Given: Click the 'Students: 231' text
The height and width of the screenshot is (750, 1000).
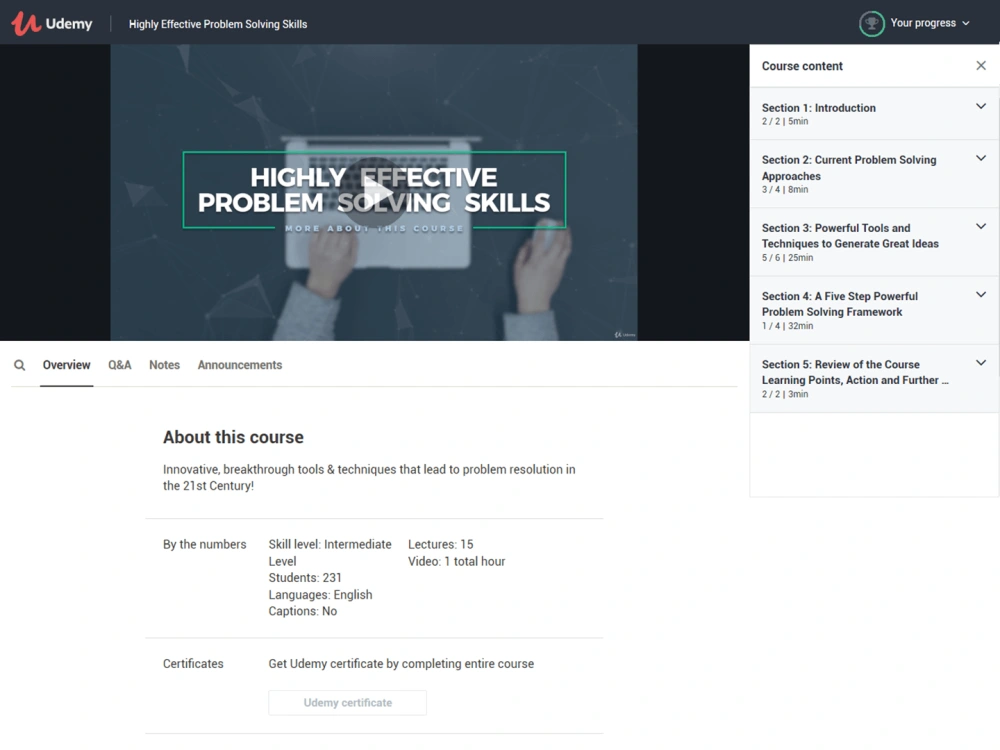Looking at the screenshot, I should pyautogui.click(x=305, y=577).
